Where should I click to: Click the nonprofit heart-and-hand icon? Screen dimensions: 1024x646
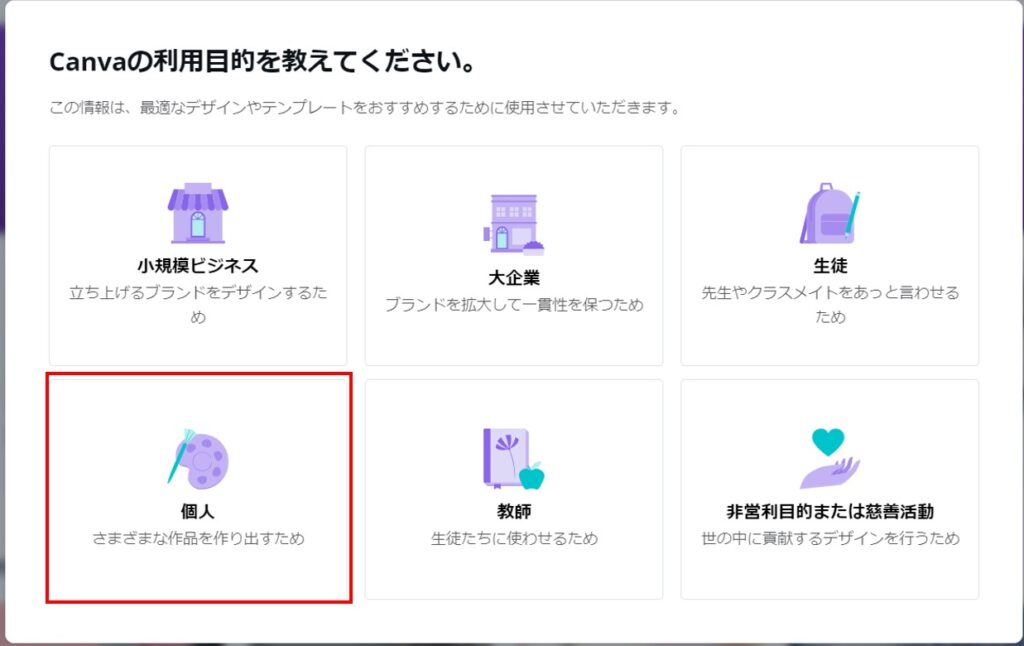[x=830, y=459]
